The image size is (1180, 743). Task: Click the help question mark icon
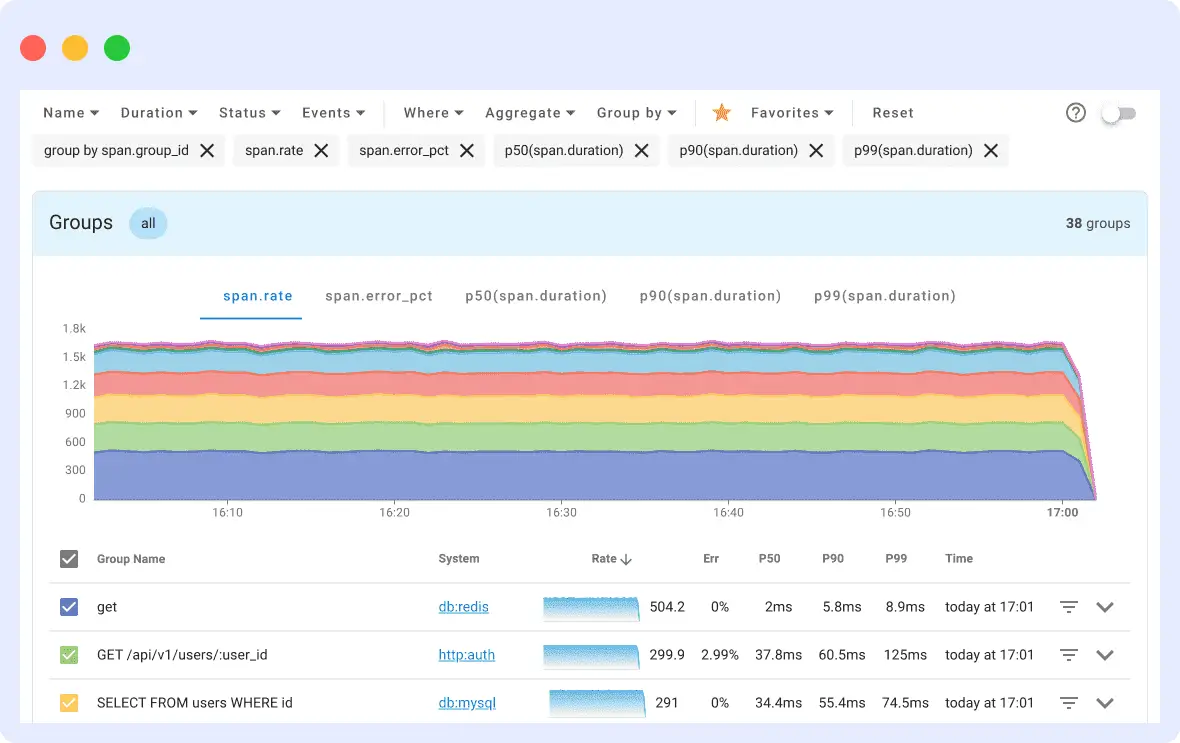(1075, 113)
